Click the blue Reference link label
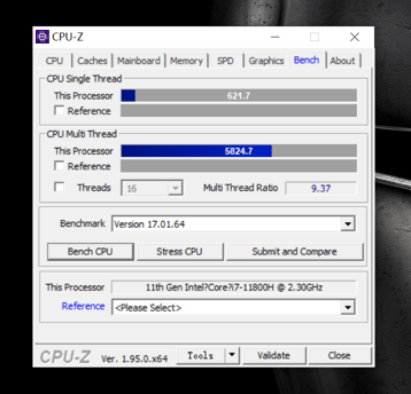The height and width of the screenshot is (394, 411). click(83, 306)
